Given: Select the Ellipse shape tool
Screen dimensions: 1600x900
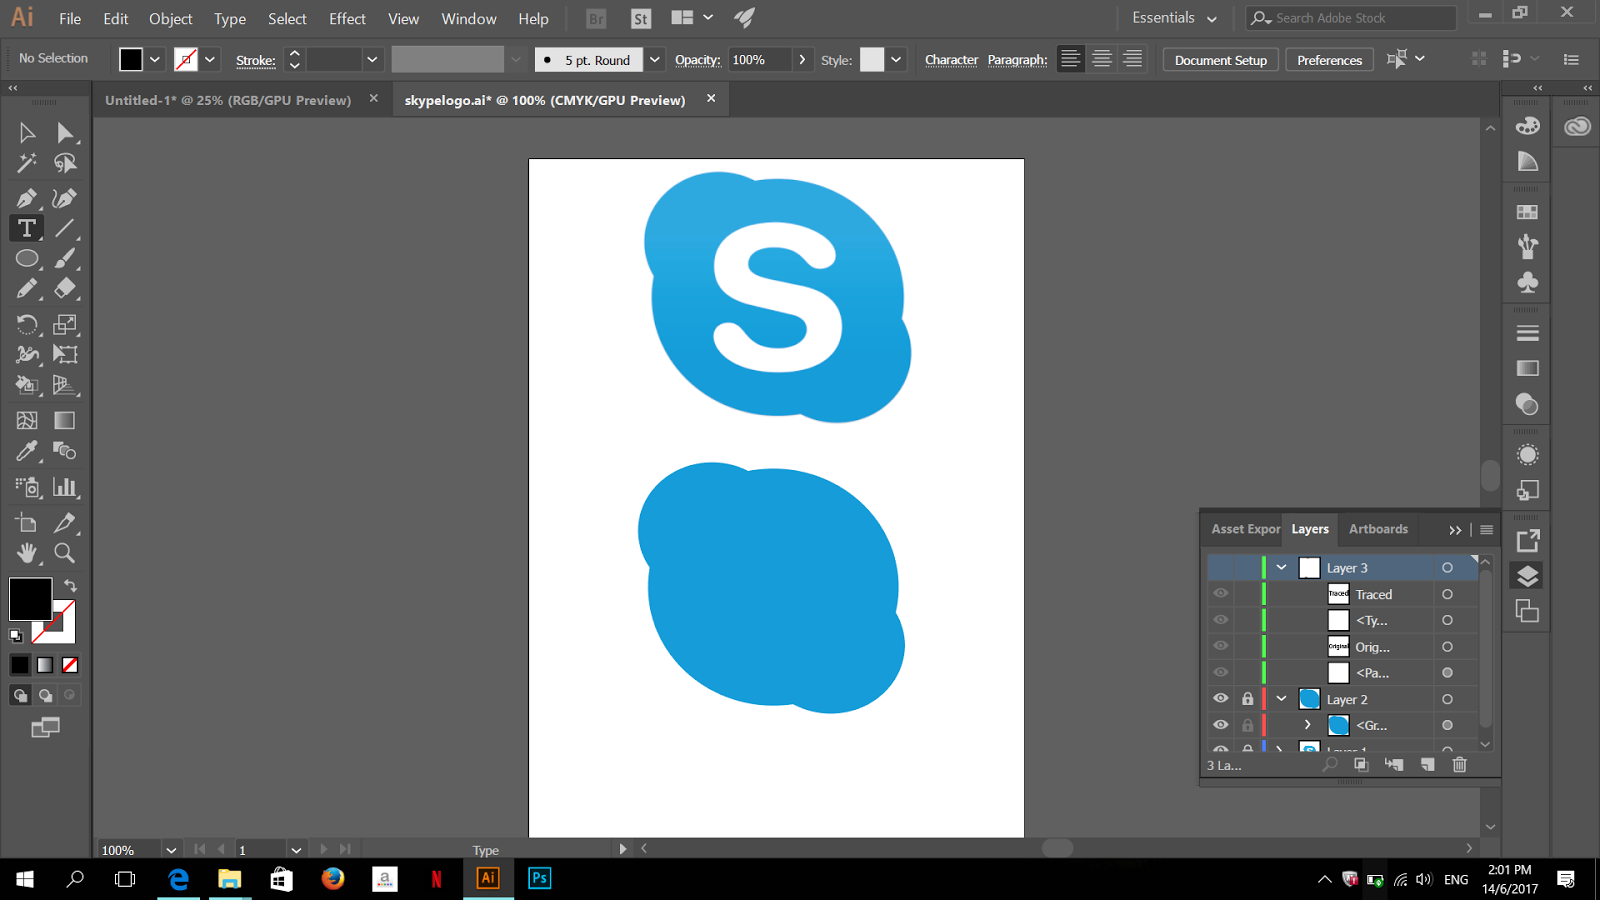Looking at the screenshot, I should (x=27, y=259).
